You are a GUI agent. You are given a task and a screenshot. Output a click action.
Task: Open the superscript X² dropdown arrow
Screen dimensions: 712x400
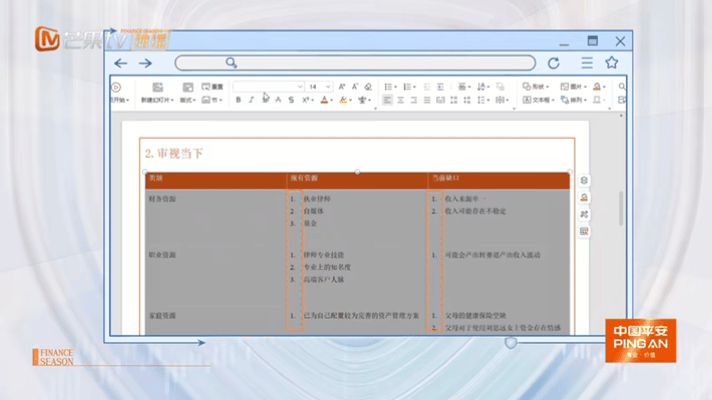click(312, 100)
